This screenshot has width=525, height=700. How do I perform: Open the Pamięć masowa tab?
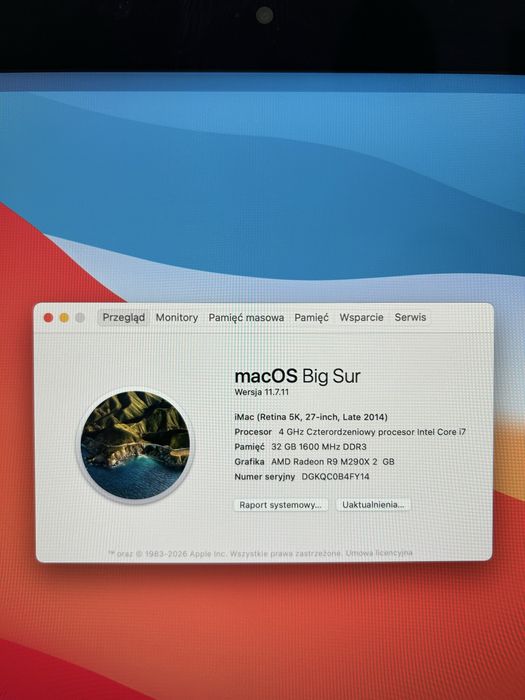pyautogui.click(x=246, y=317)
